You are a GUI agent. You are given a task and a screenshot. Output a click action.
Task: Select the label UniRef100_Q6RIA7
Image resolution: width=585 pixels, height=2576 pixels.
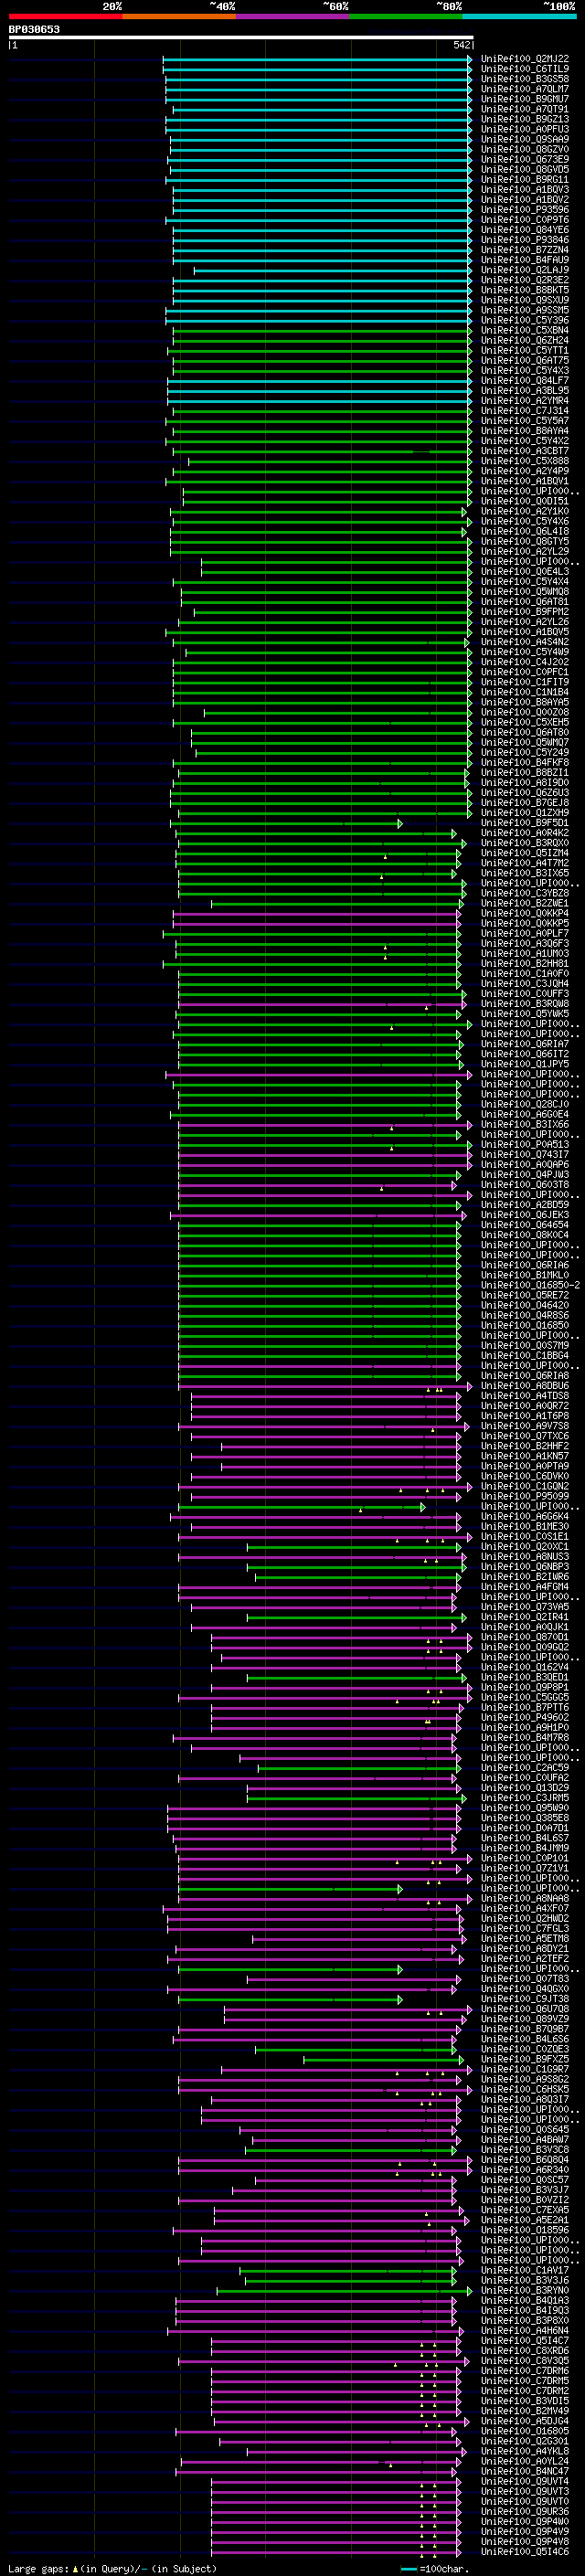525,1044
